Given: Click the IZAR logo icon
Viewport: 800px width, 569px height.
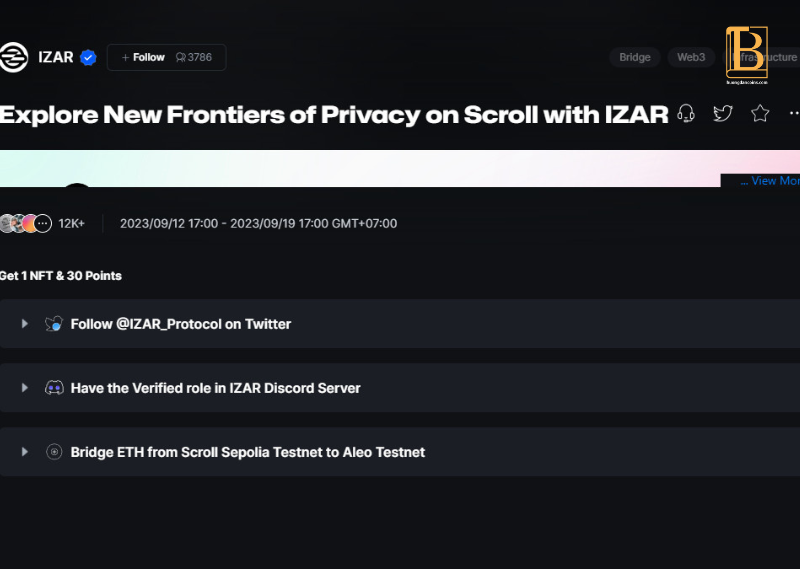Looking at the screenshot, I should pyautogui.click(x=13, y=57).
